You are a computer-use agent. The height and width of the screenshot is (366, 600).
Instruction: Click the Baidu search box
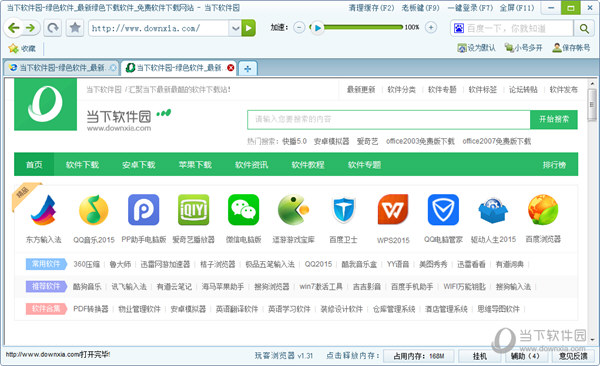point(513,28)
